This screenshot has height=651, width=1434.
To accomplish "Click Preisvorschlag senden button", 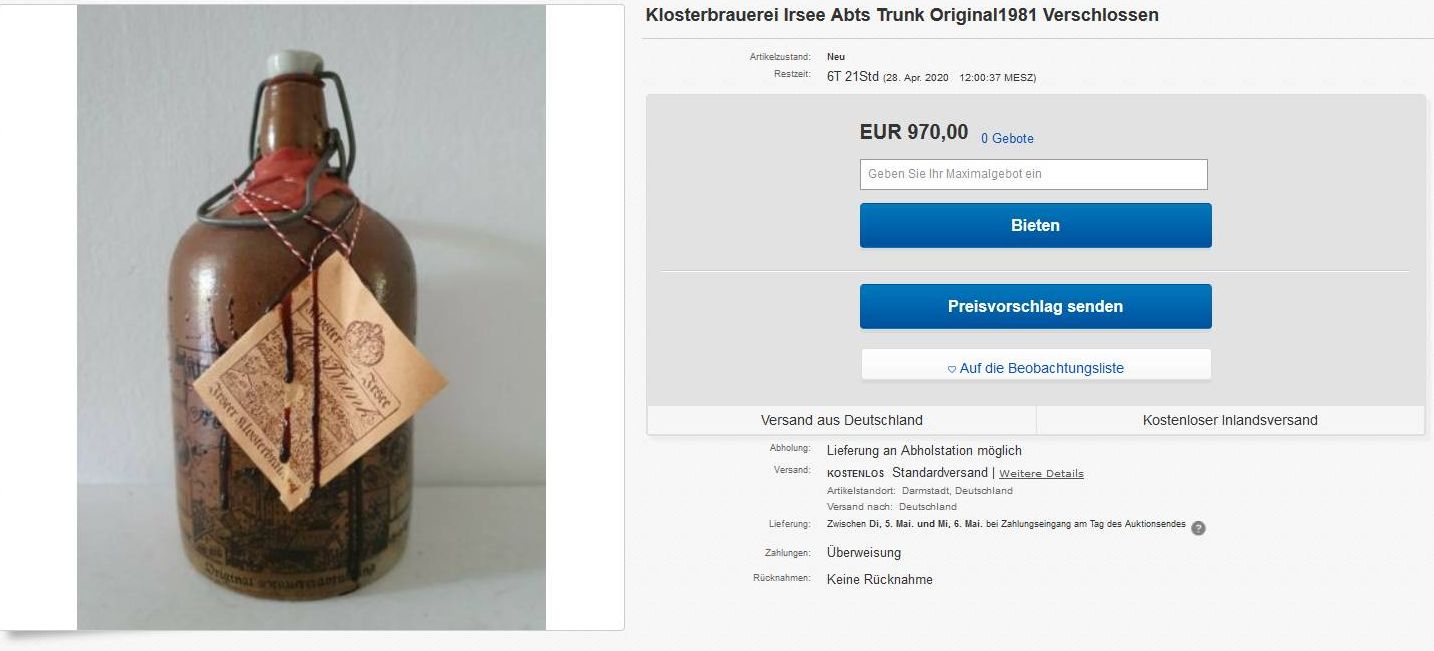I will pyautogui.click(x=1036, y=306).
